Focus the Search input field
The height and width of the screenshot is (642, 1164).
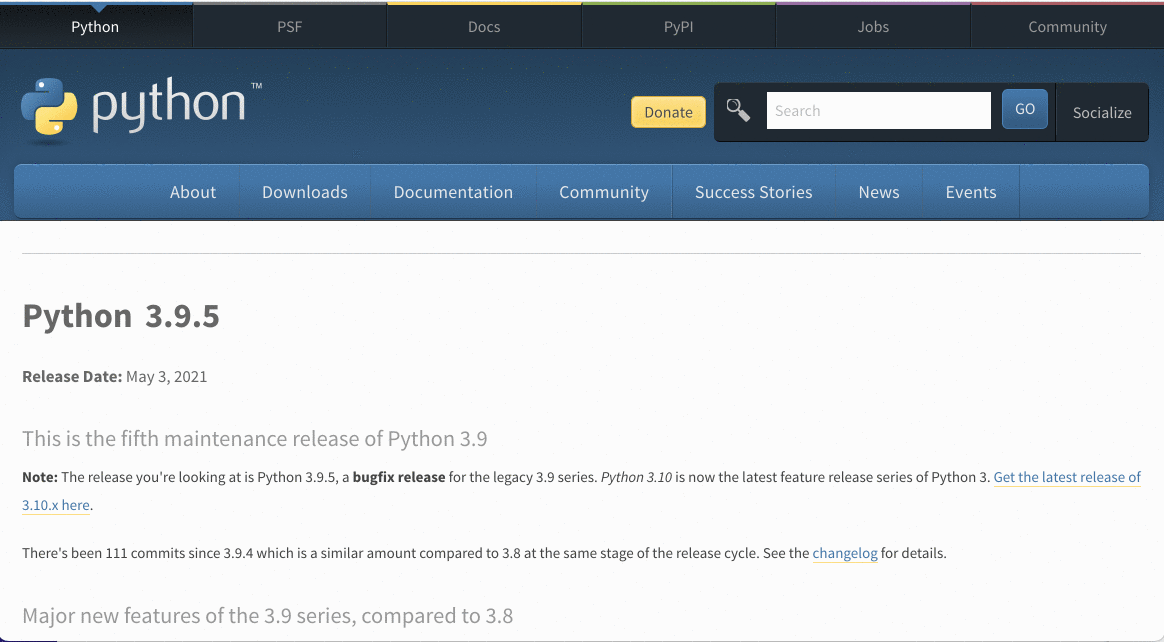pos(878,111)
